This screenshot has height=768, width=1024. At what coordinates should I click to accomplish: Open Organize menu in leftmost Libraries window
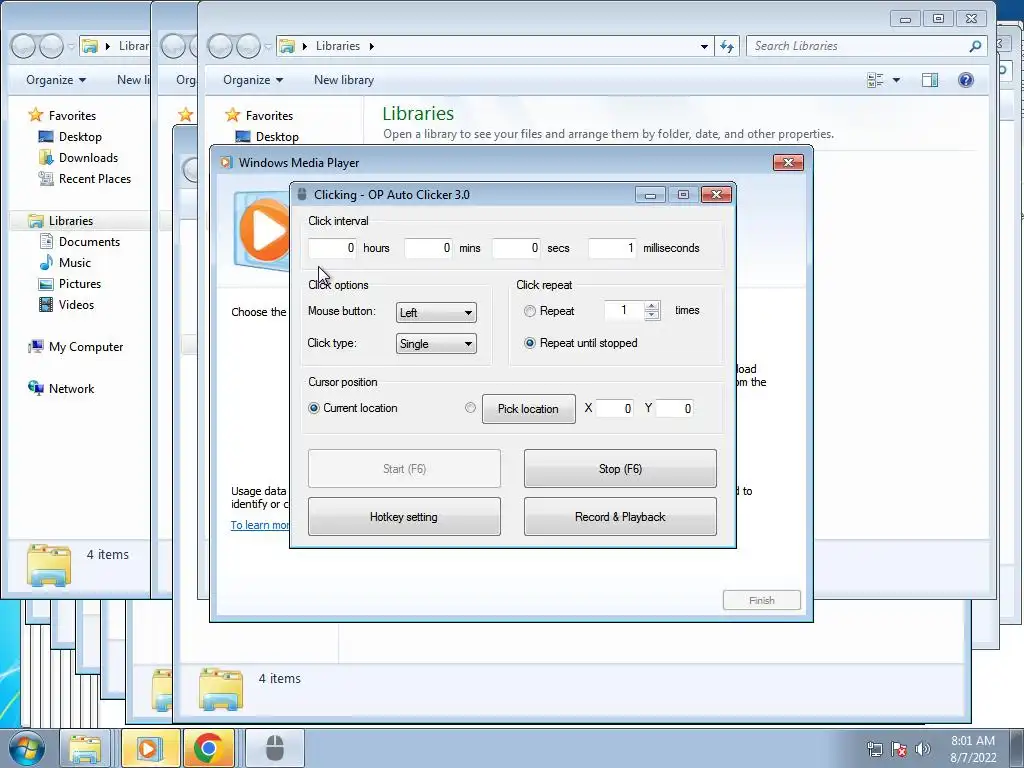click(x=56, y=80)
